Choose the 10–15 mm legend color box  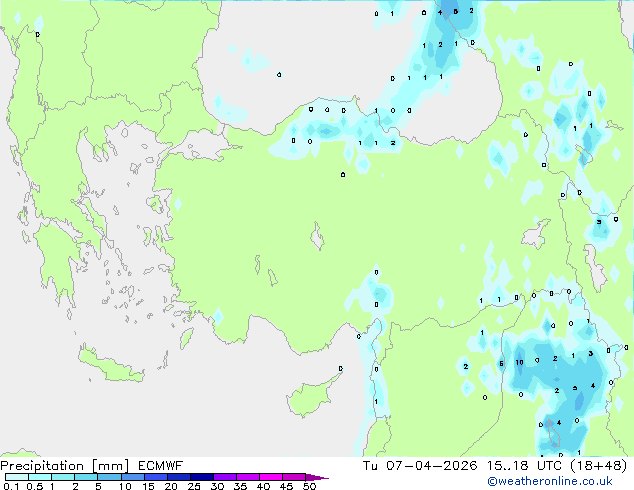pos(132,477)
